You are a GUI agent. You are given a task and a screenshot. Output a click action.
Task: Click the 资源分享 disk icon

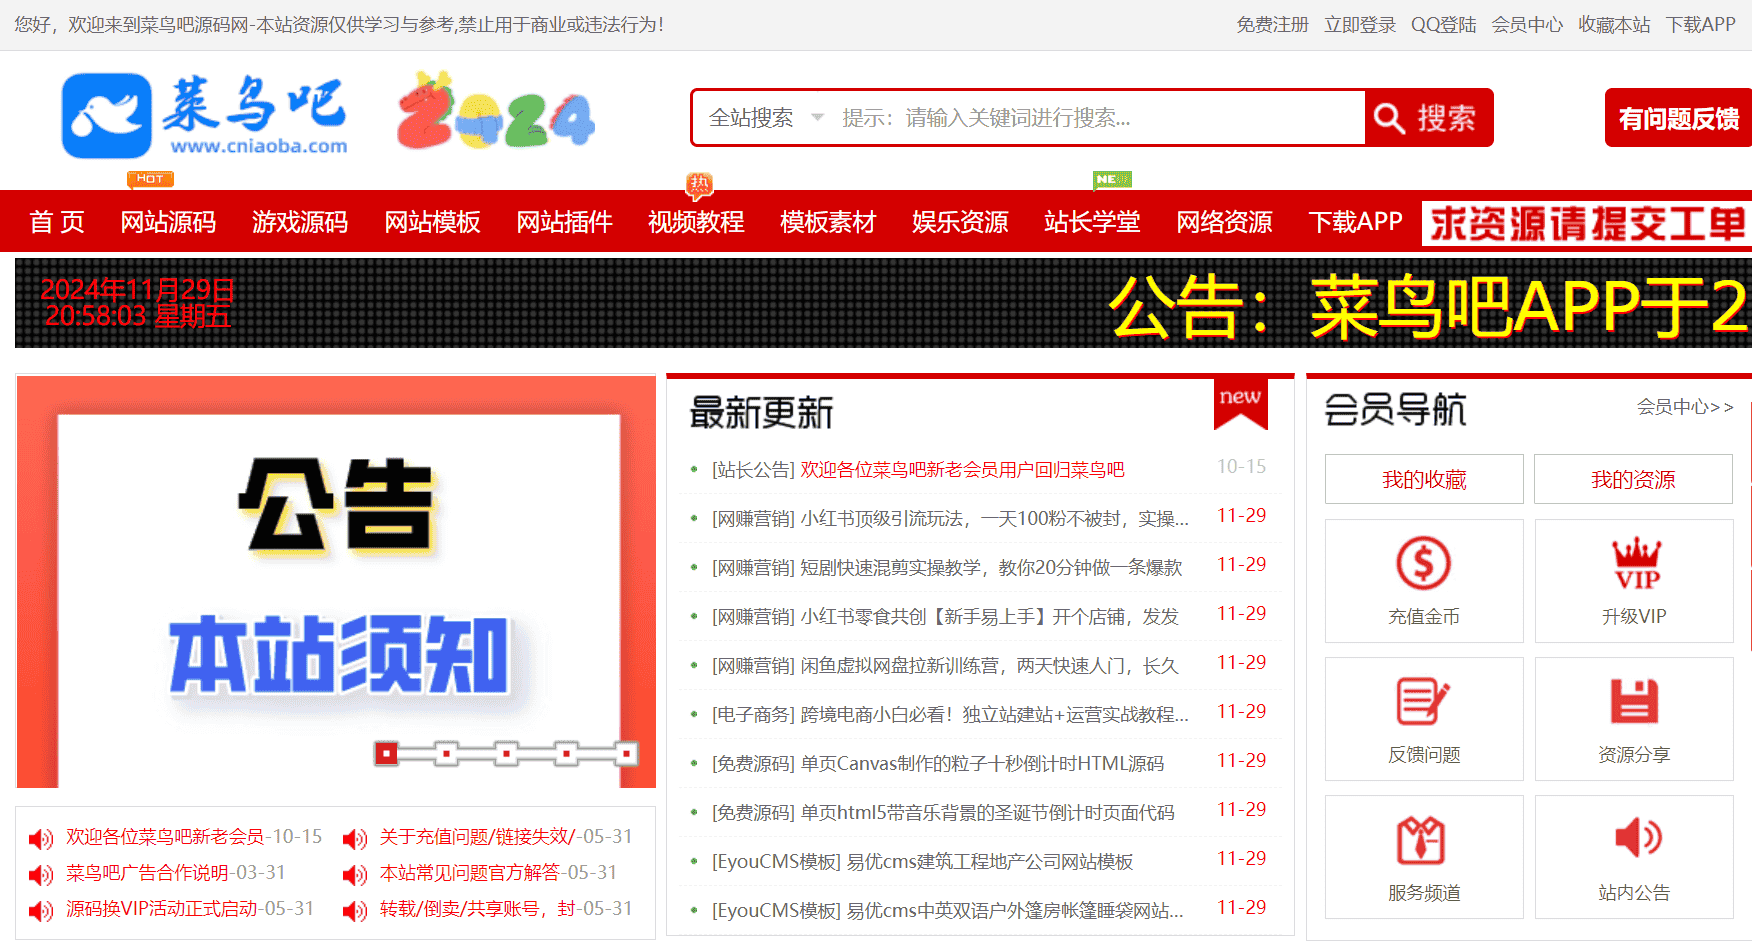click(x=1633, y=701)
